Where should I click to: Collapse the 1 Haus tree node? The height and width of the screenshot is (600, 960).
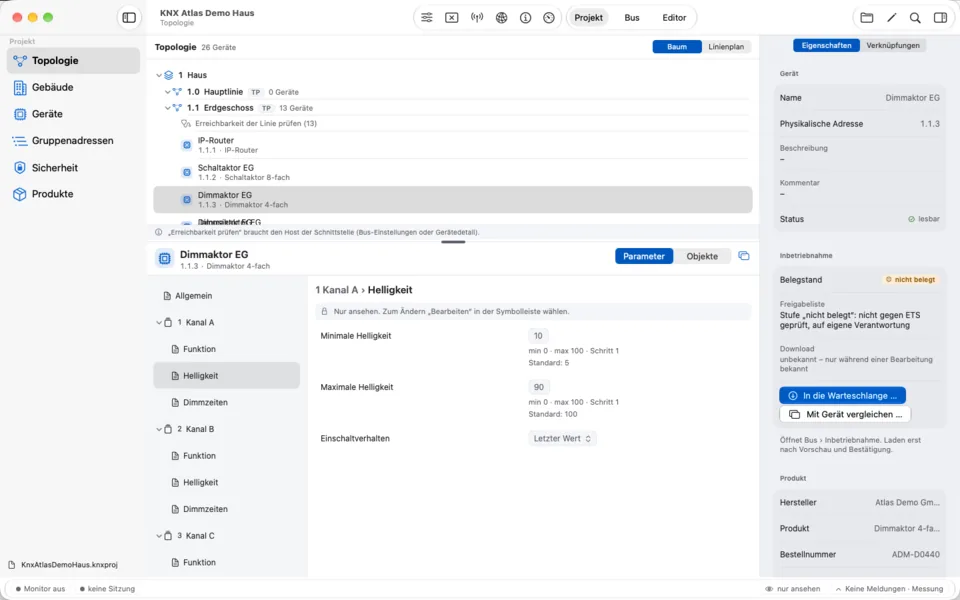tap(159, 75)
